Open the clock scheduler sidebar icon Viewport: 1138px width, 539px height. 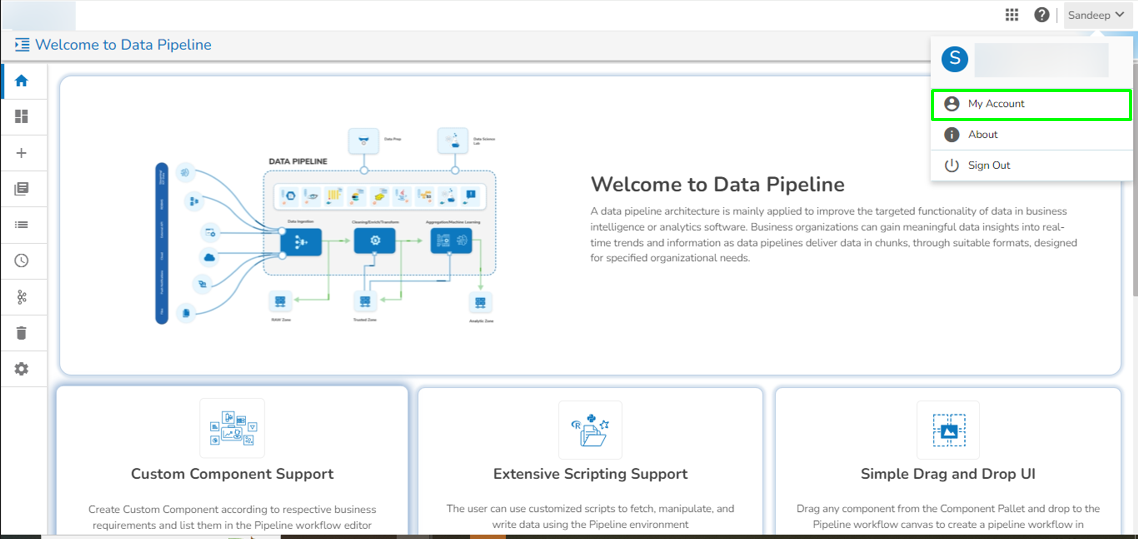coord(22,260)
